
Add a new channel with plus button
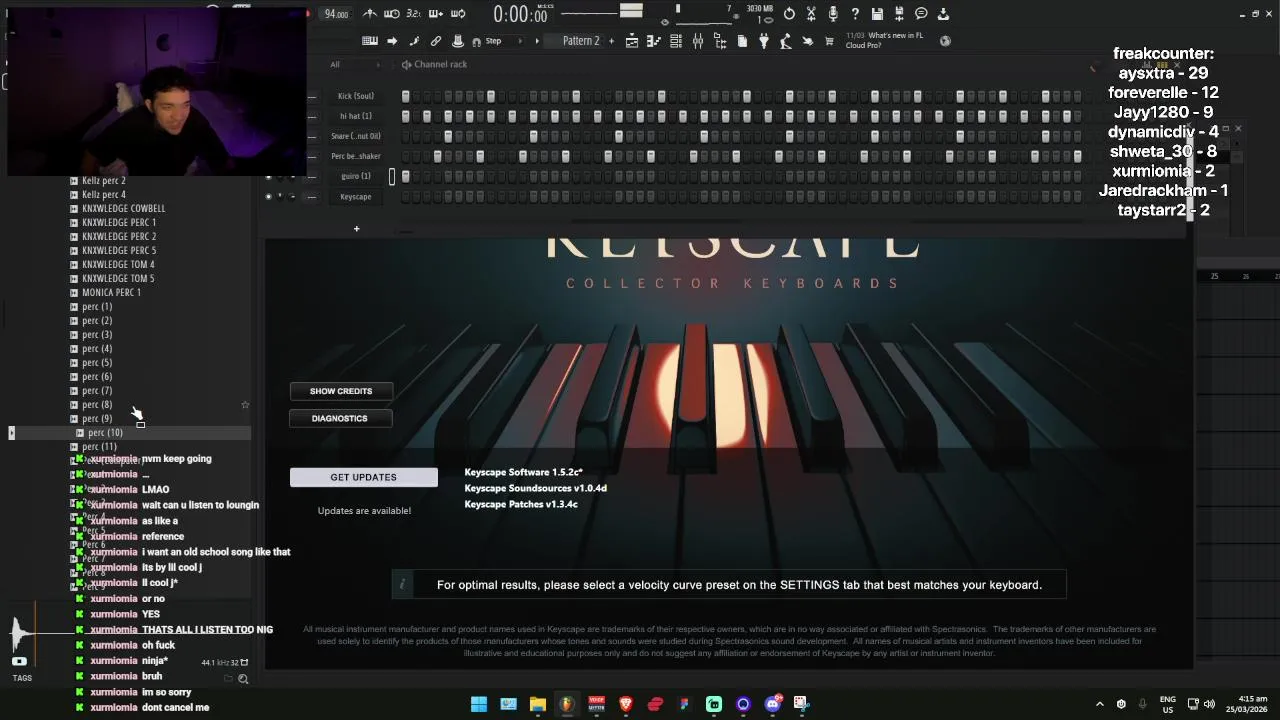coord(356,229)
